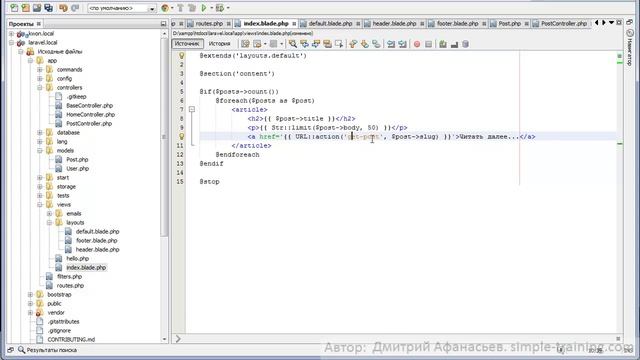Click the Open Project toolbar icon
The width and height of the screenshot is (640, 360).
37,8
